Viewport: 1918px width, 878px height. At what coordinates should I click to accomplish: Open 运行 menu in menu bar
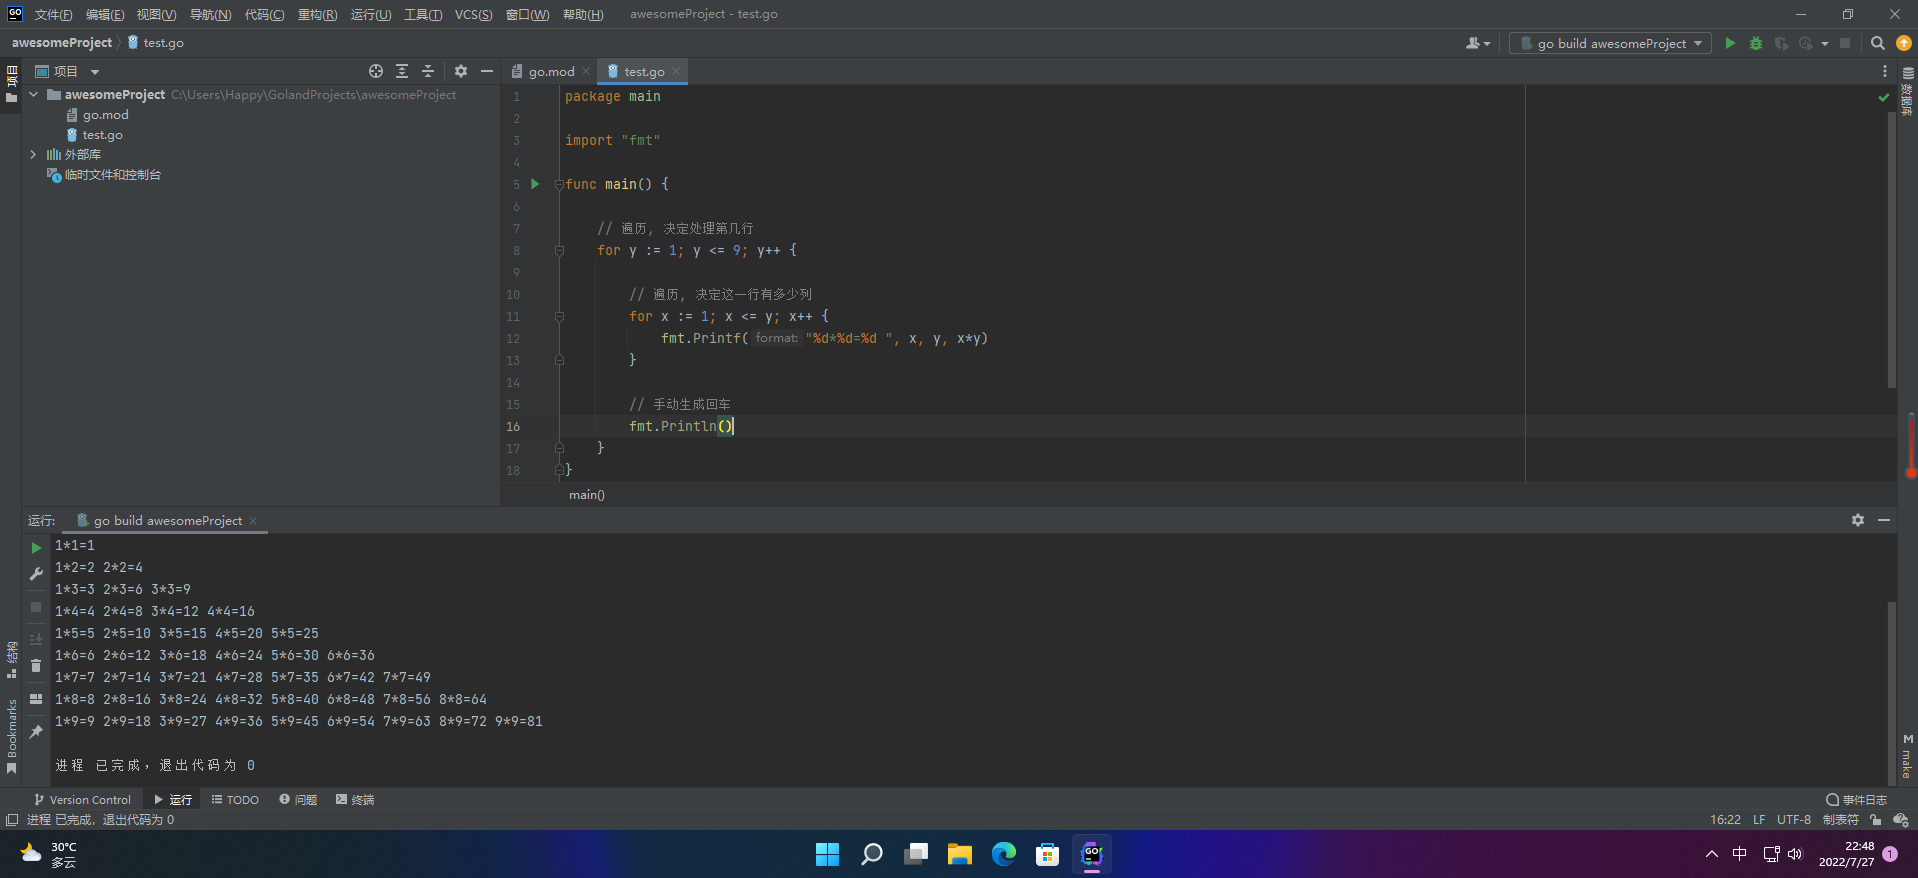tap(370, 14)
